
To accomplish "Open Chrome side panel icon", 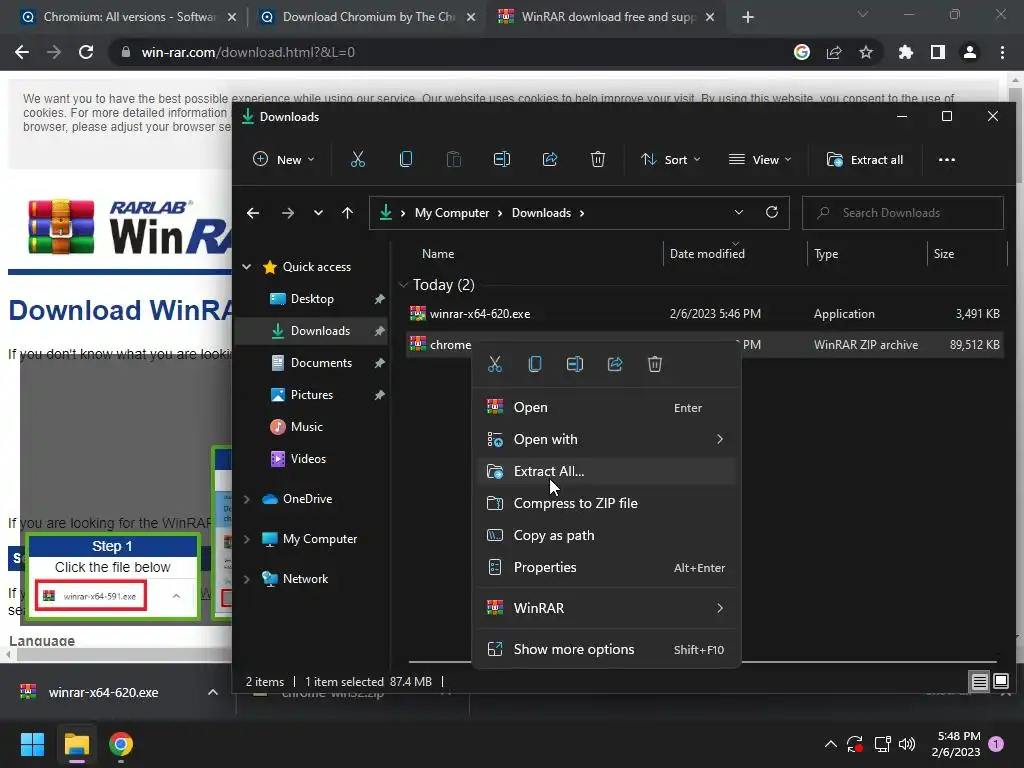I will 938,52.
